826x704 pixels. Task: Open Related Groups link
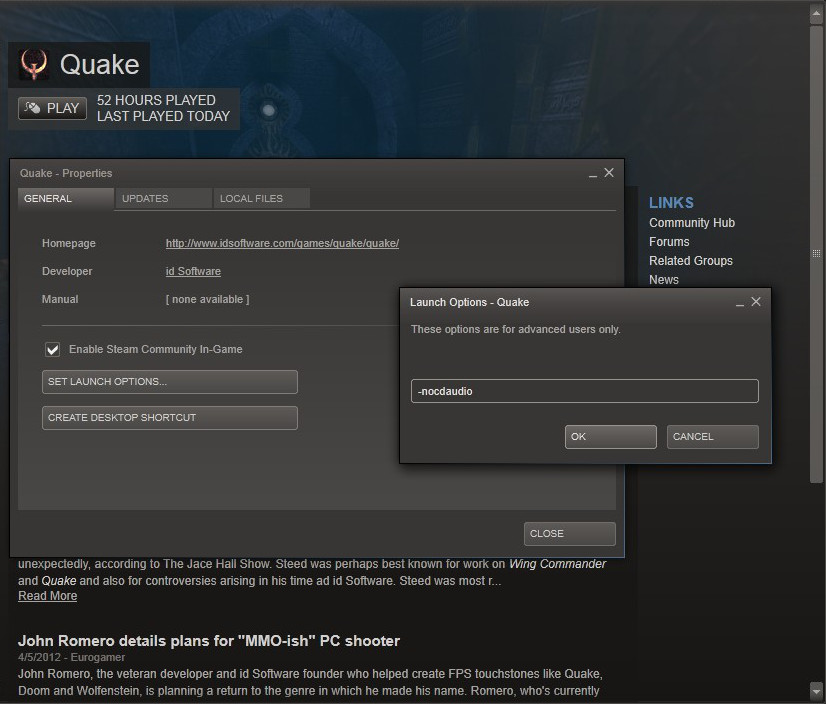pyautogui.click(x=691, y=261)
